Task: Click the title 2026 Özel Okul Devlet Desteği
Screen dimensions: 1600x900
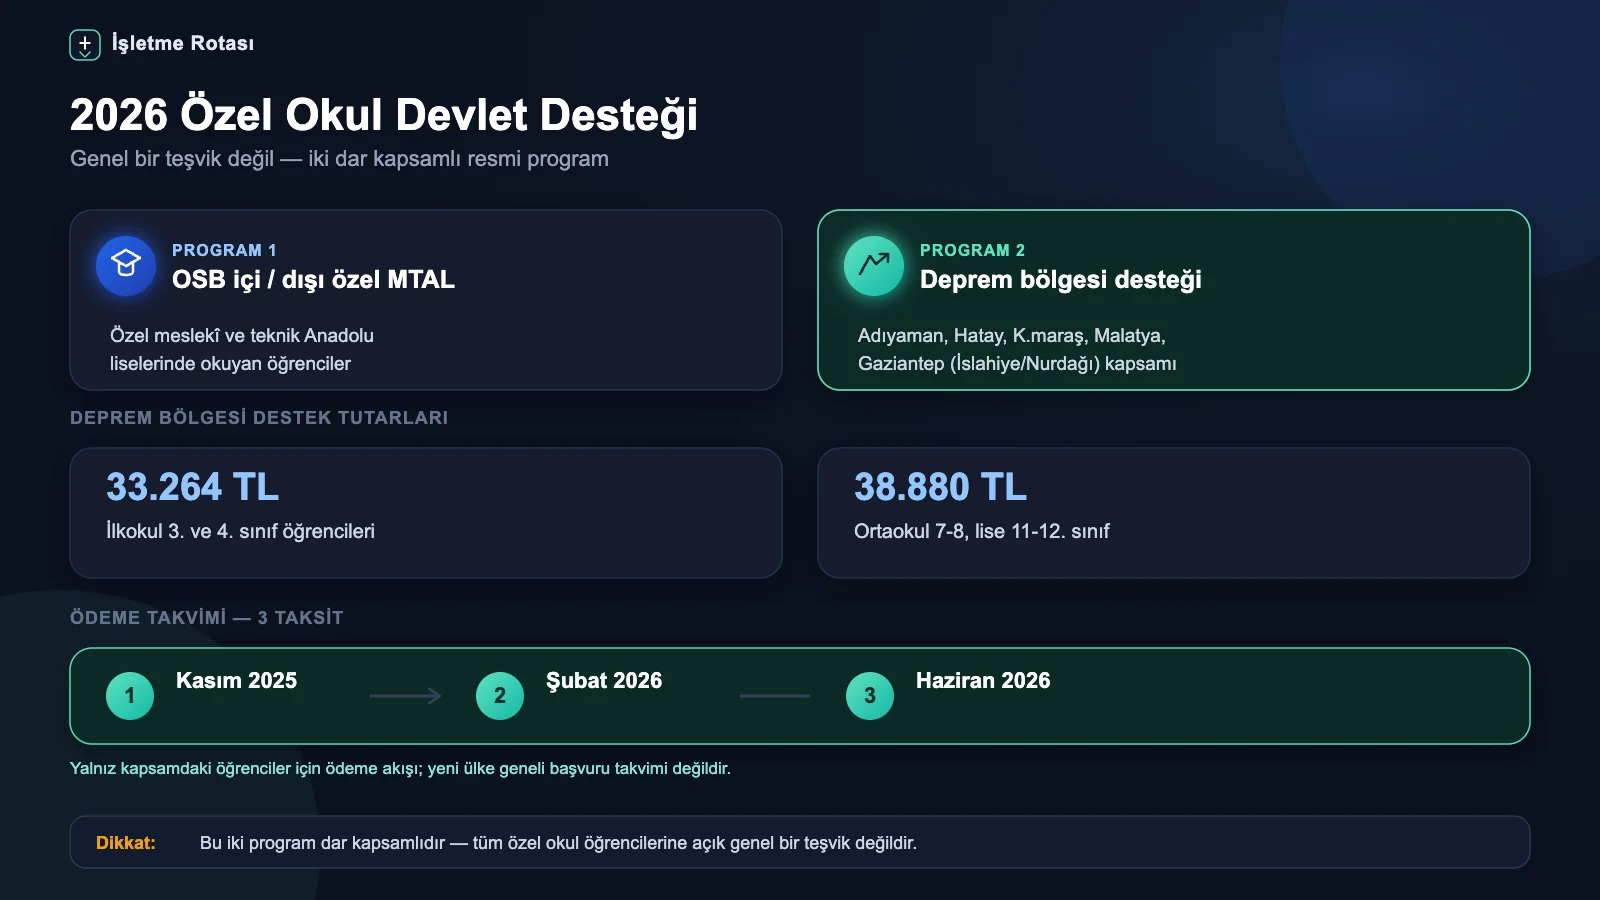Action: click(x=384, y=115)
